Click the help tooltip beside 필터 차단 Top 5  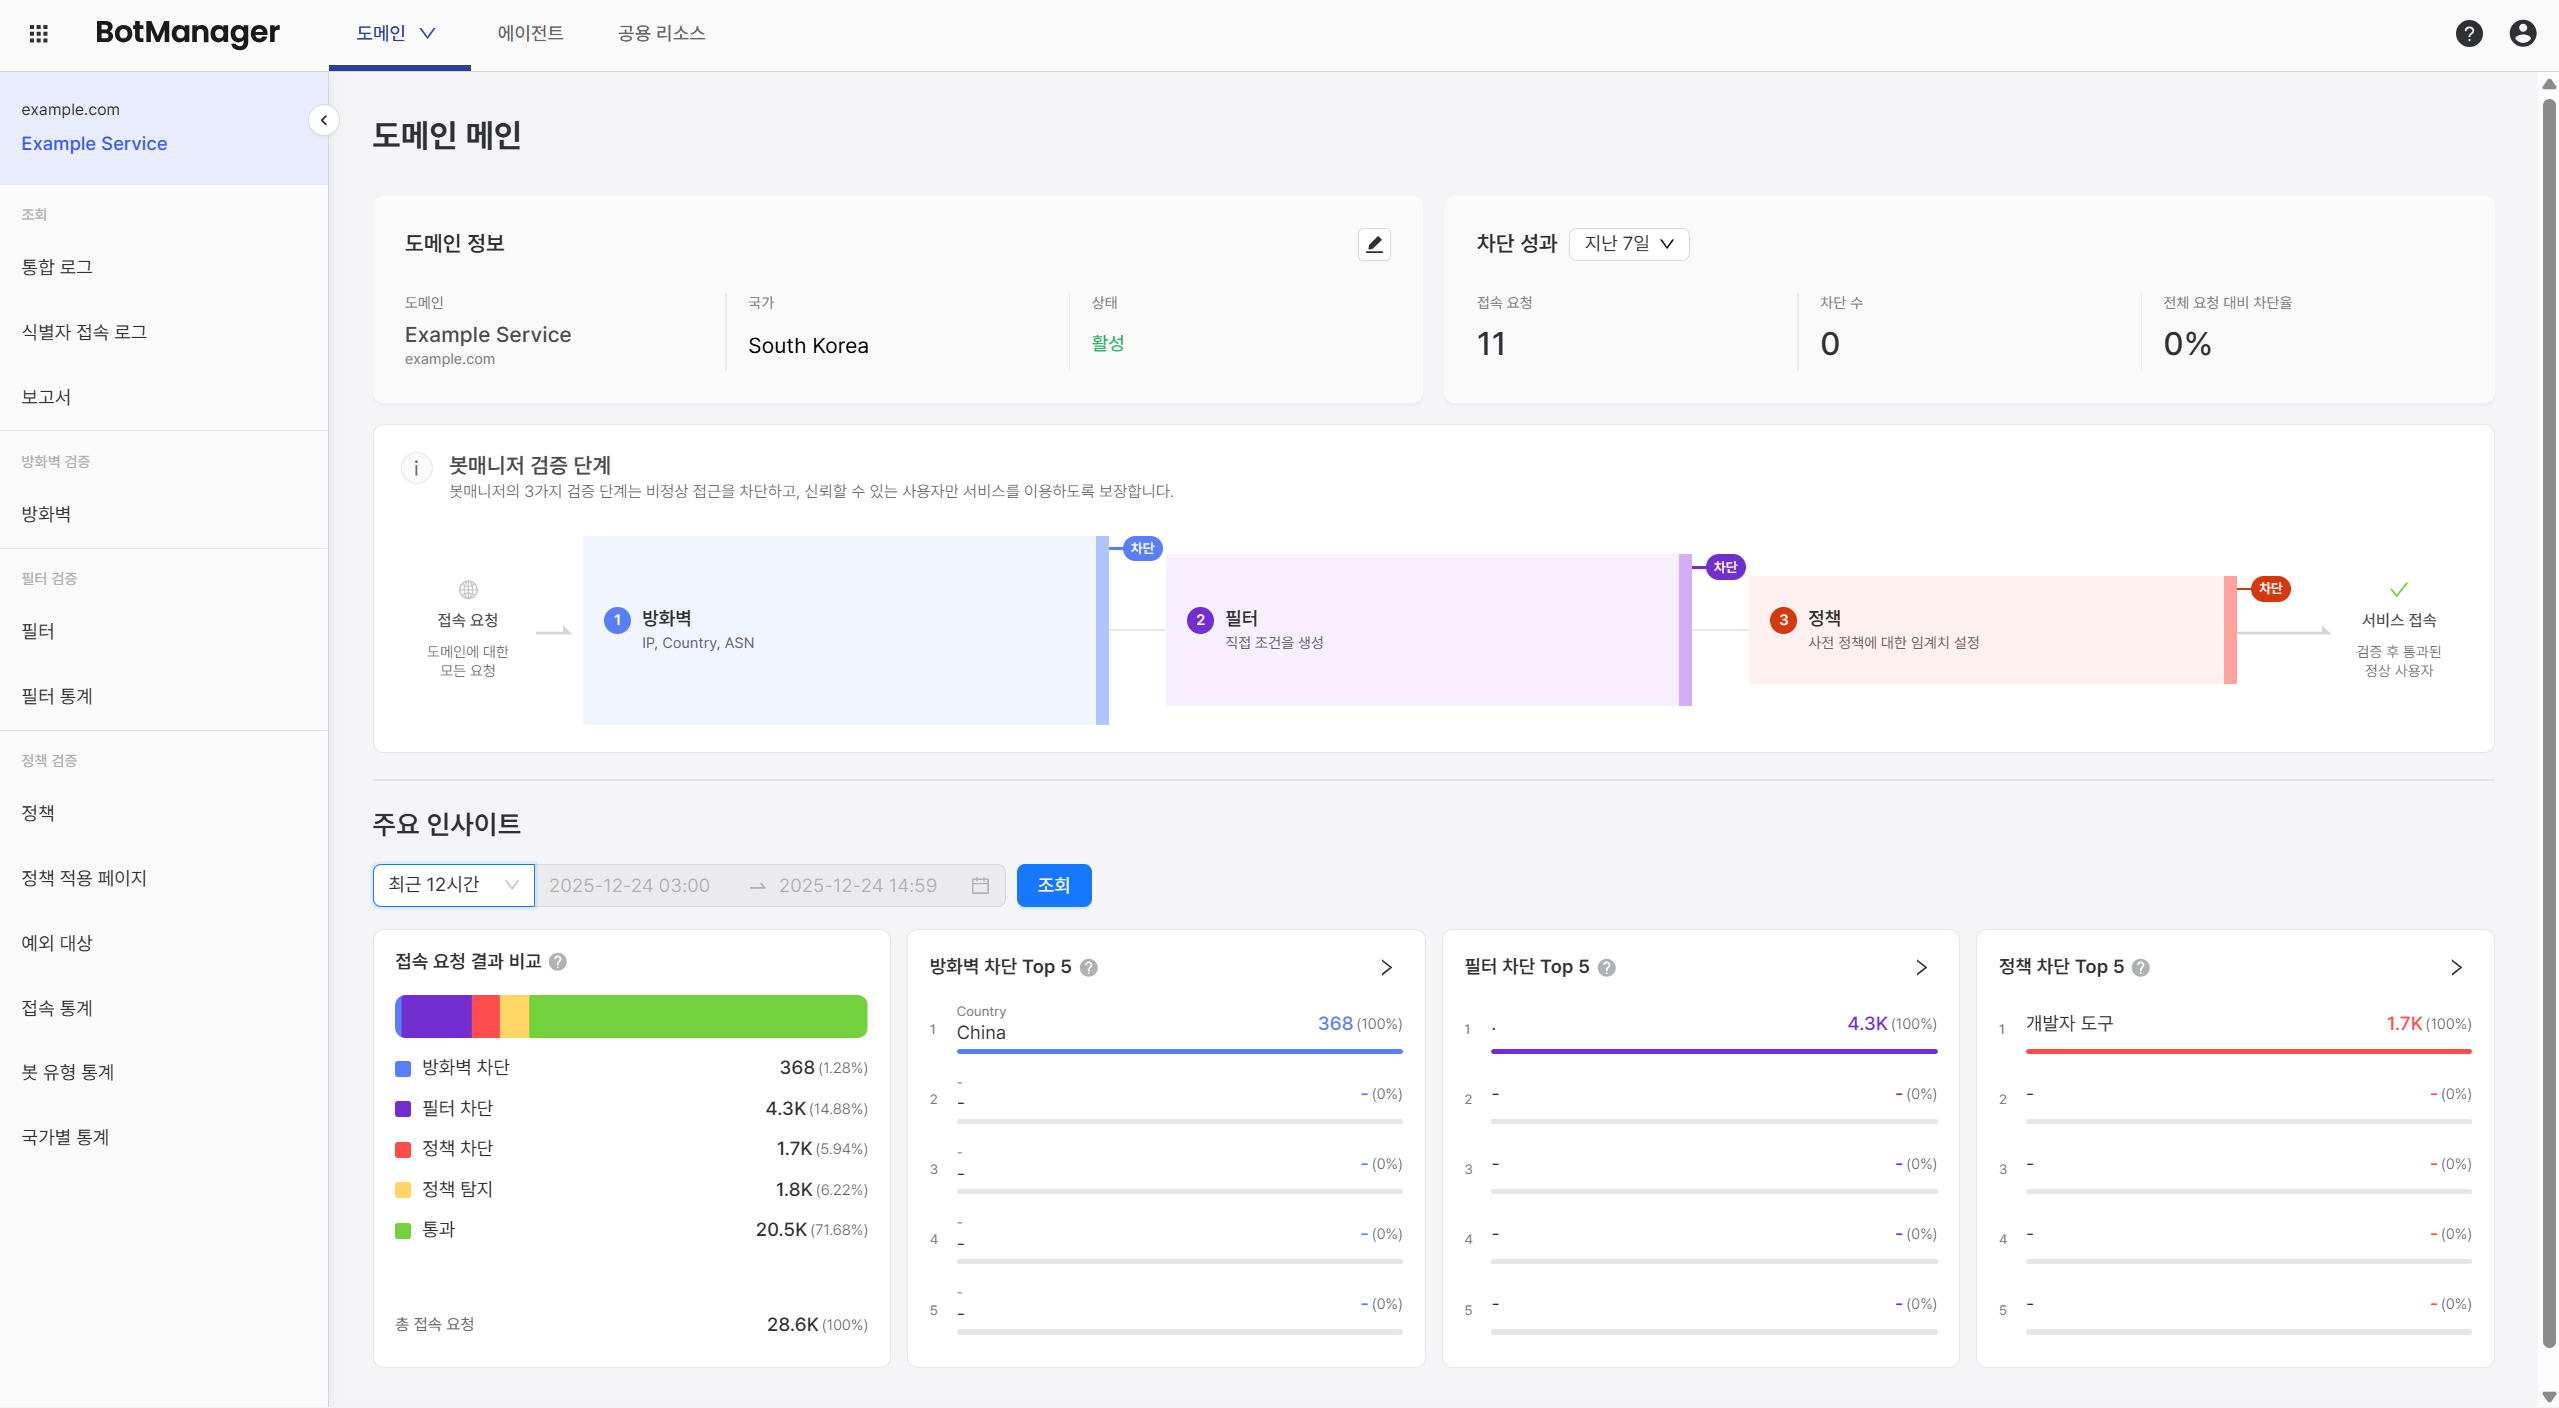(x=1607, y=967)
